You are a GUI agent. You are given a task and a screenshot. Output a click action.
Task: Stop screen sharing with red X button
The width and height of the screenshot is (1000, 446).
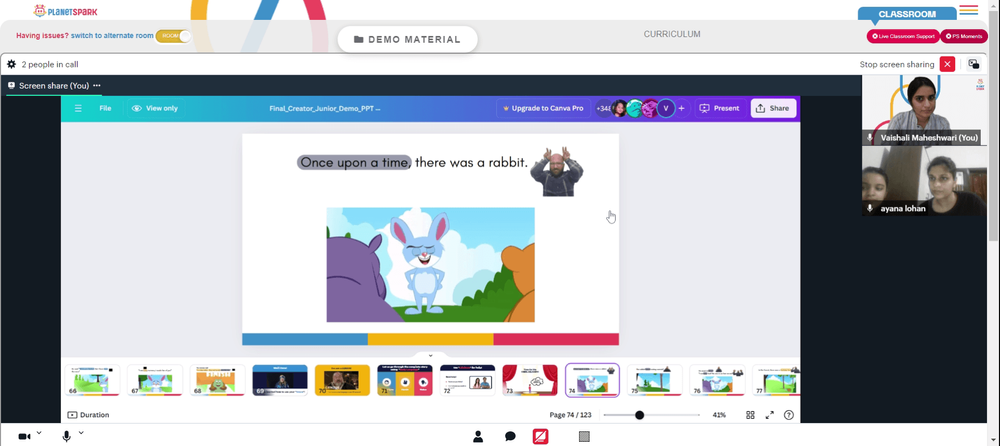[x=947, y=64]
